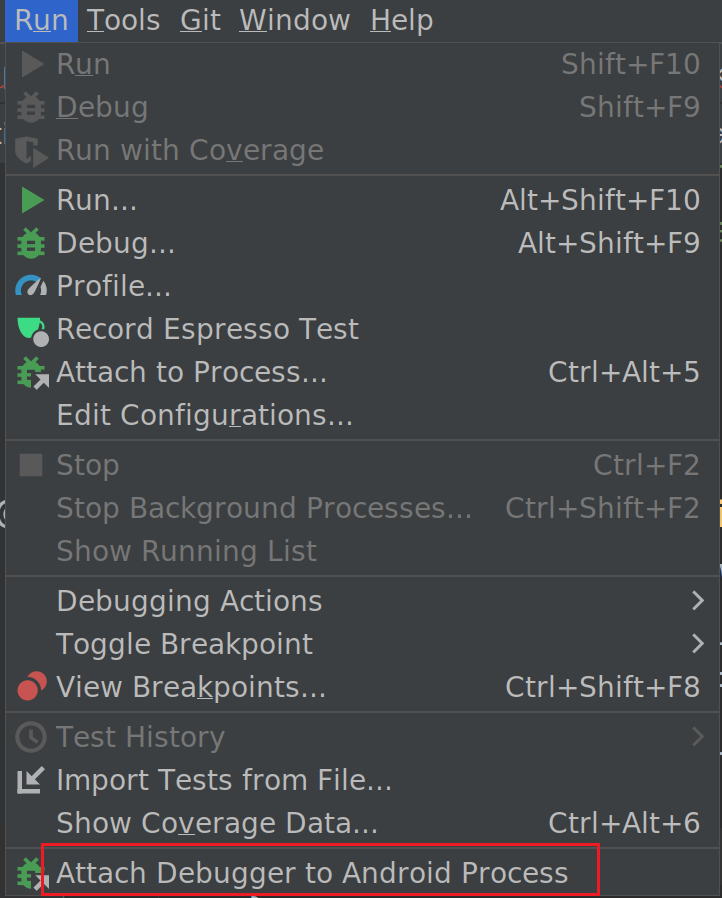
Task: Expand the Debugging Actions submenu arrow
Action: coord(698,601)
